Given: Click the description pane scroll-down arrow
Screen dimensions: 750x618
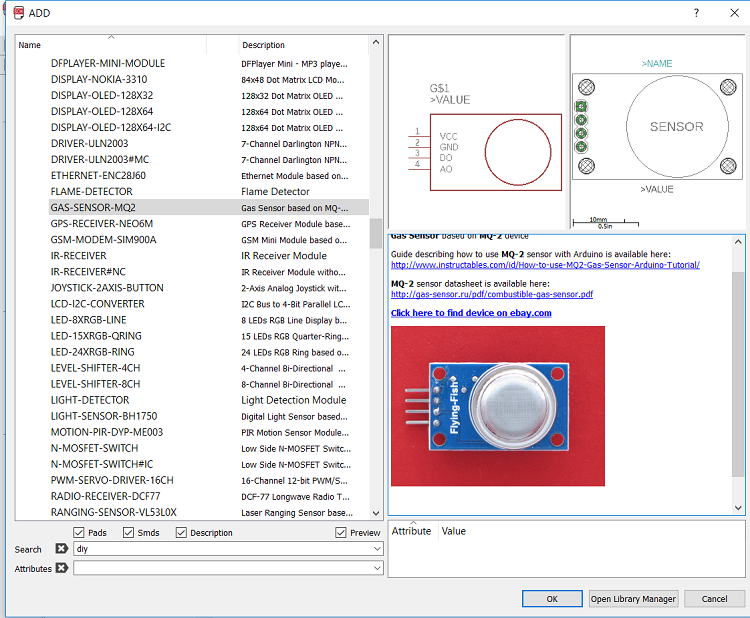Looking at the screenshot, I should click(738, 508).
